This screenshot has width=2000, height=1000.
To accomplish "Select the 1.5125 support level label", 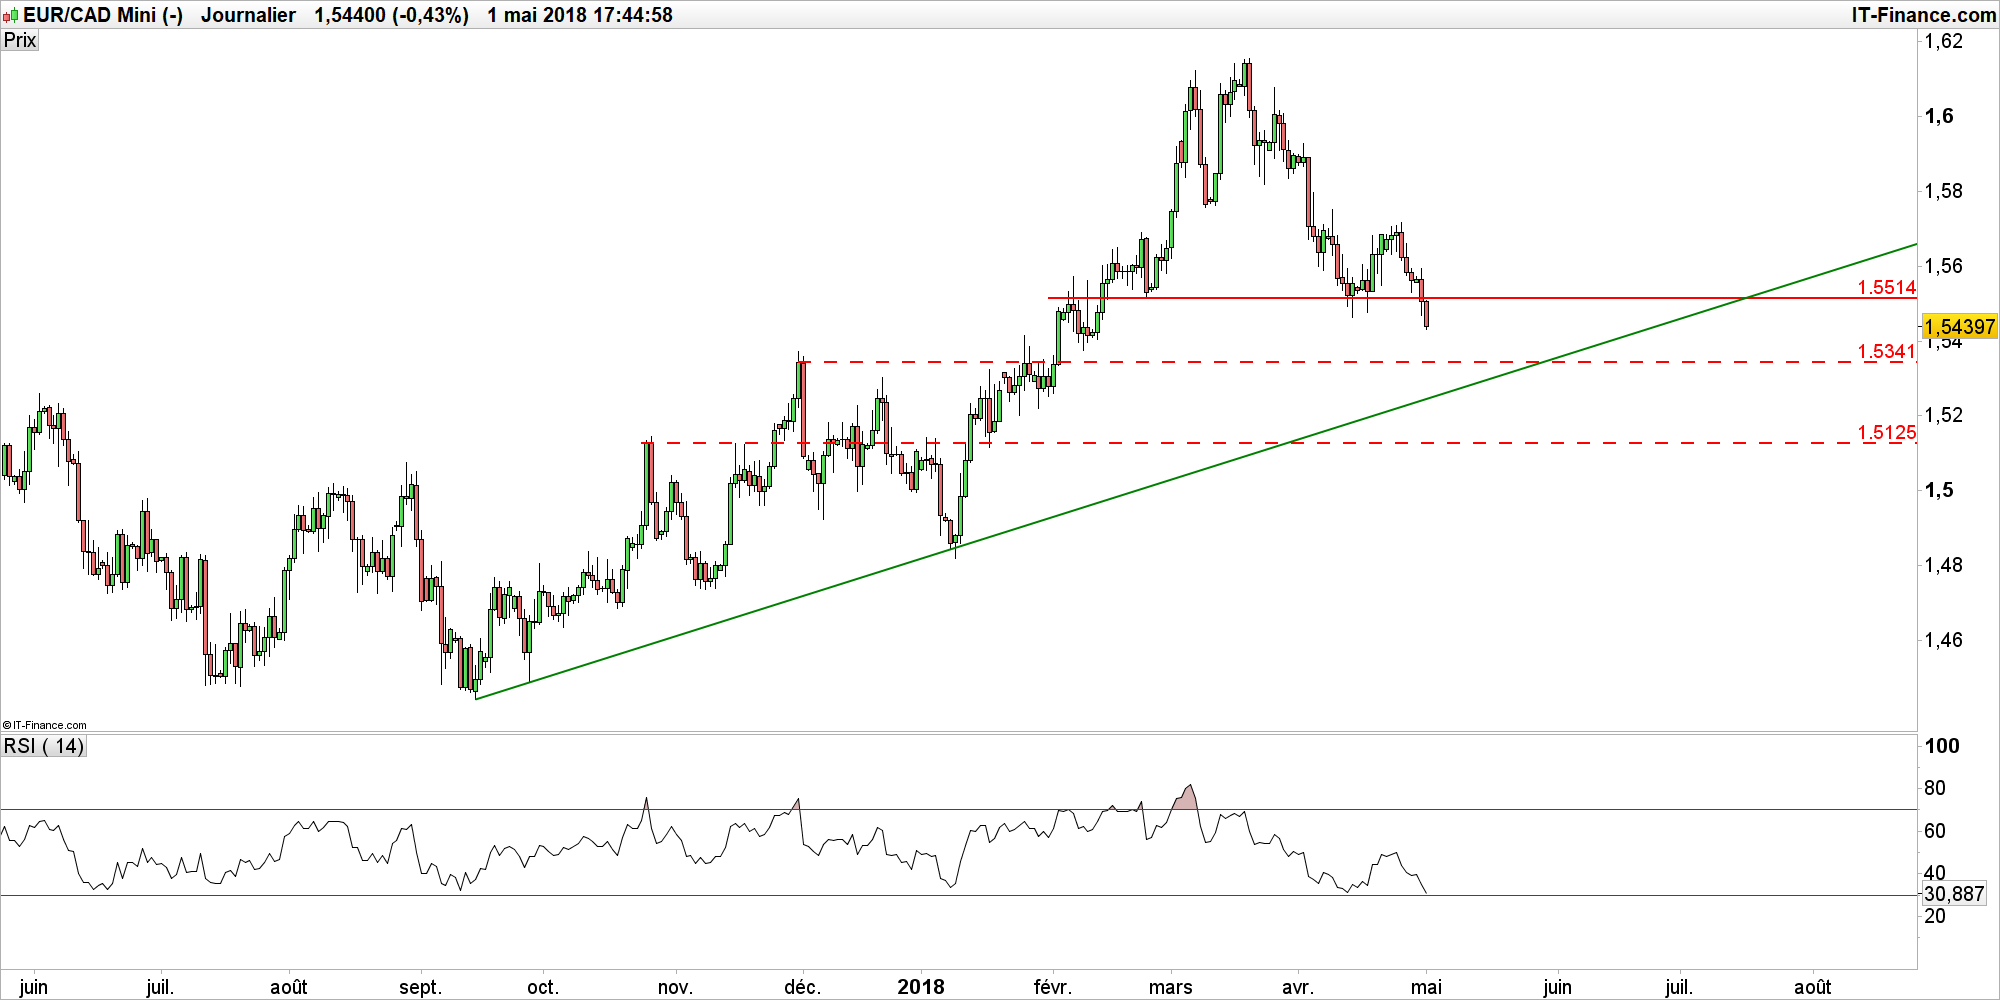I will [x=1887, y=432].
